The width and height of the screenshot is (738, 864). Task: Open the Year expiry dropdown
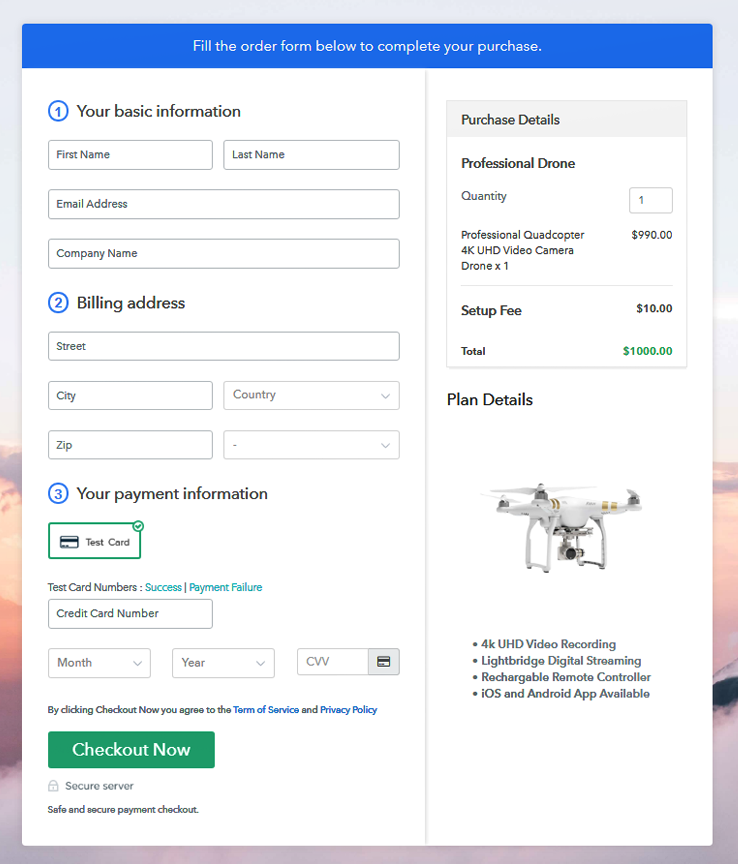point(223,663)
